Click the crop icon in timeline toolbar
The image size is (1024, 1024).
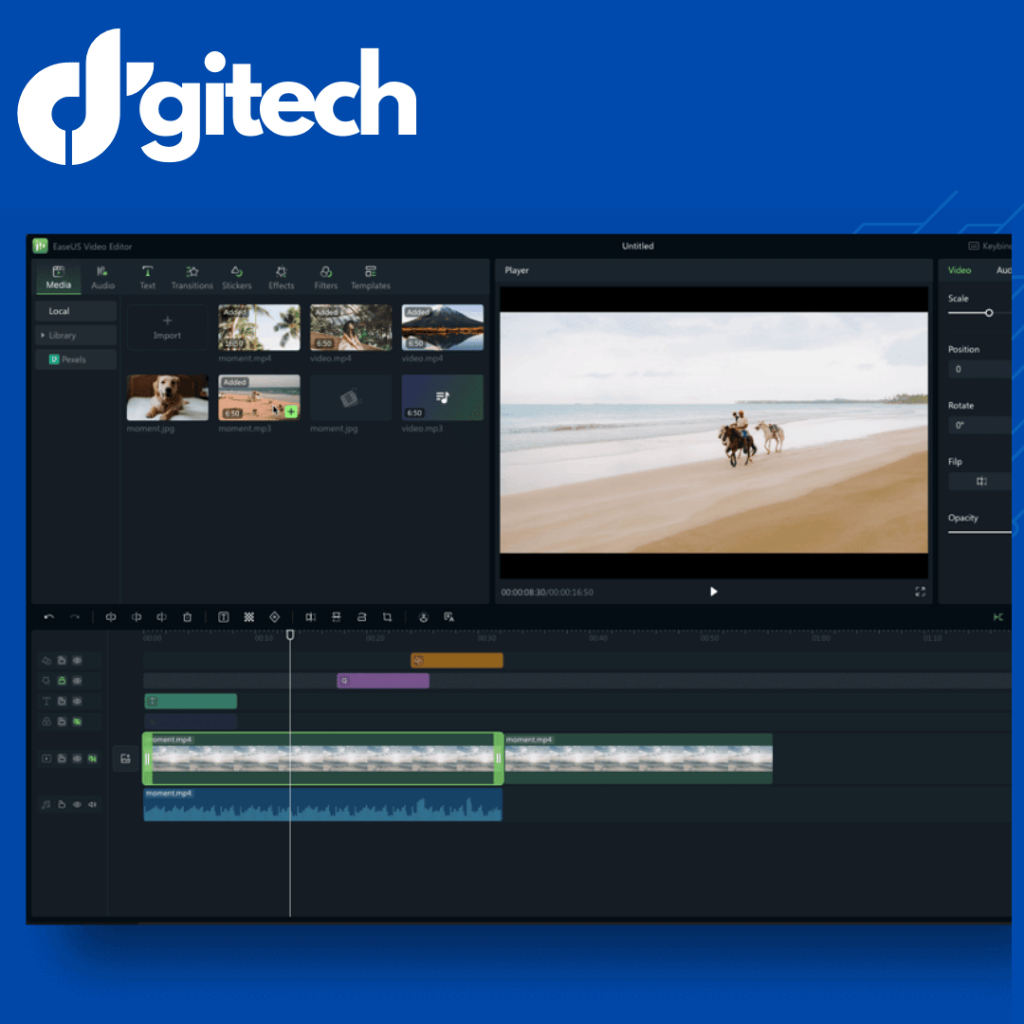click(387, 617)
